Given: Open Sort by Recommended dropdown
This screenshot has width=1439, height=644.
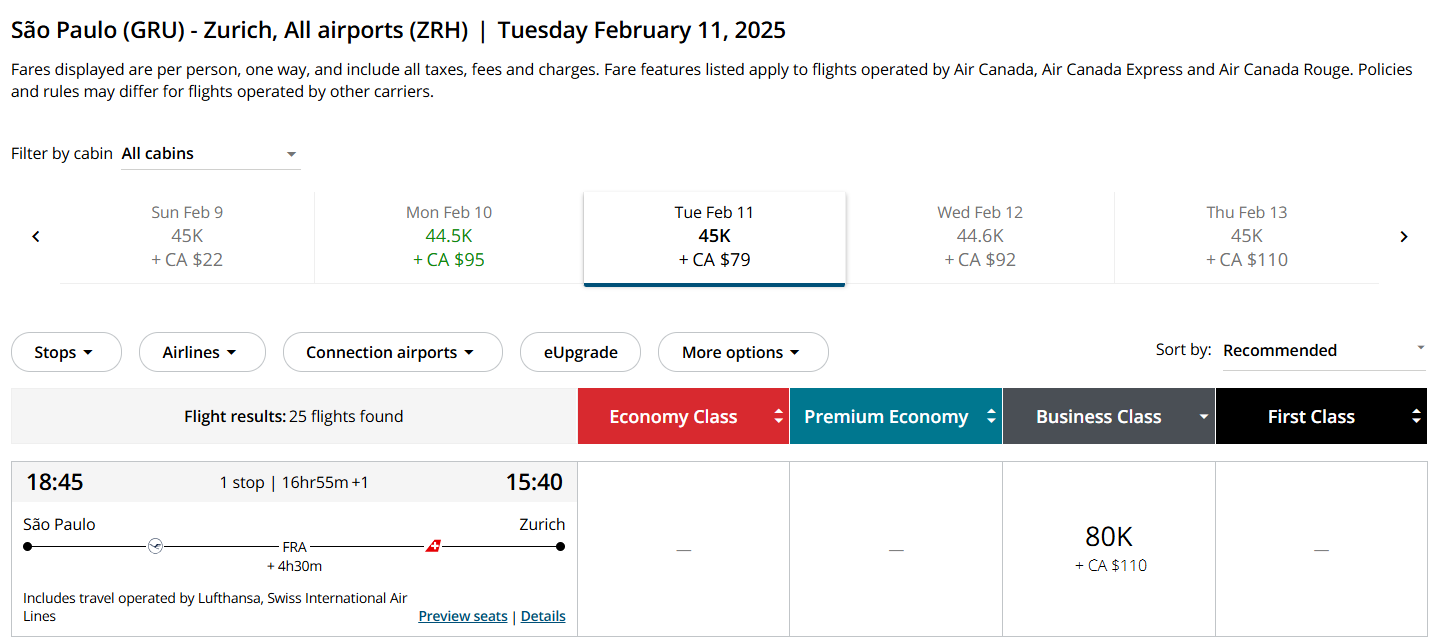Looking at the screenshot, I should 1324,351.
